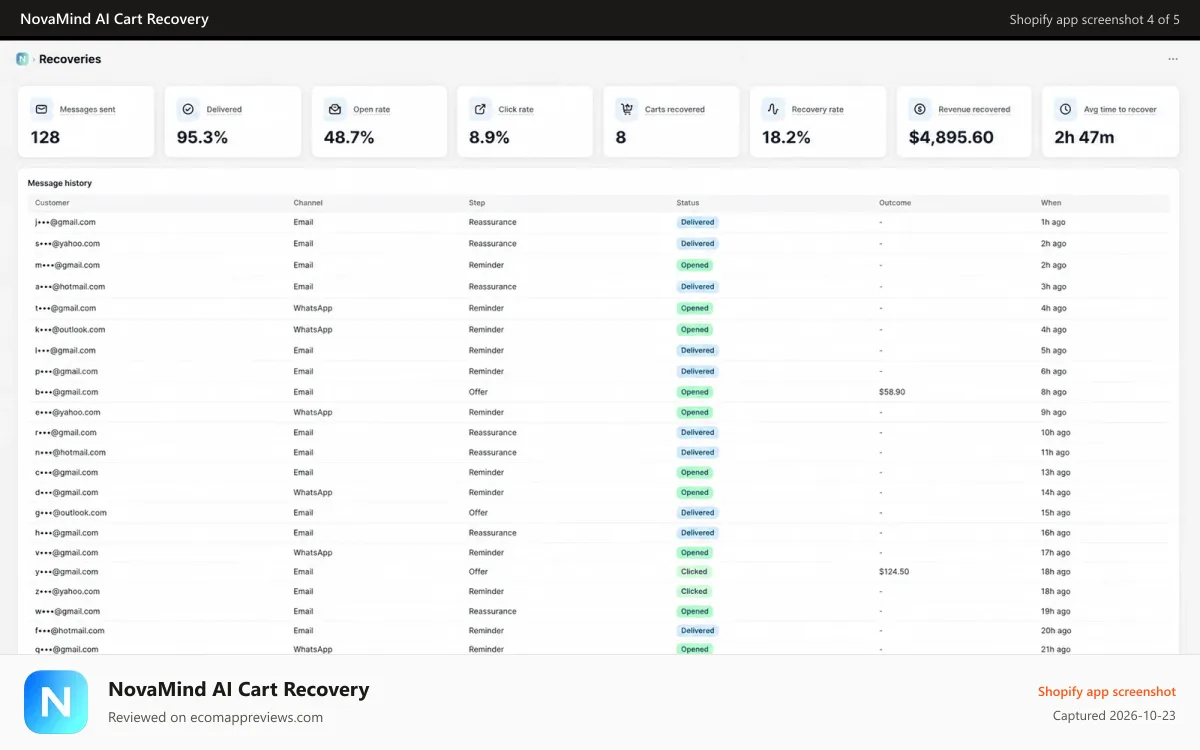Viewport: 1200px width, 750px height.
Task: Click the Delivered metric label
Action: coord(224,110)
